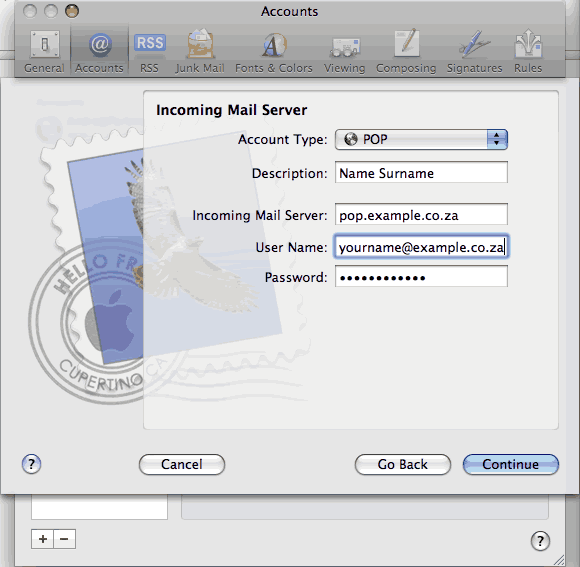Open help from the setup sheet's question mark
The width and height of the screenshot is (580, 567).
point(31,464)
